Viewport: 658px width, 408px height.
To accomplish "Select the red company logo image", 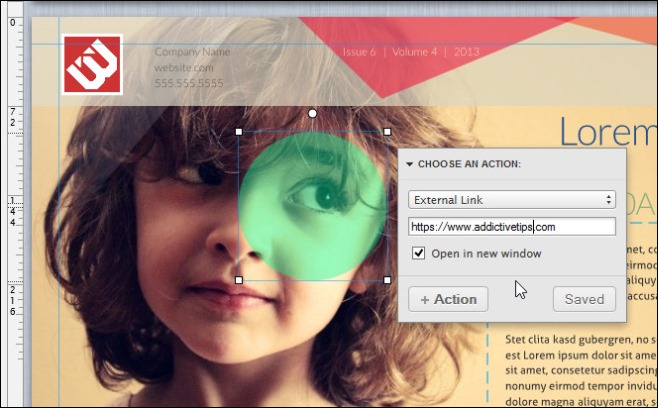I will coord(92,65).
